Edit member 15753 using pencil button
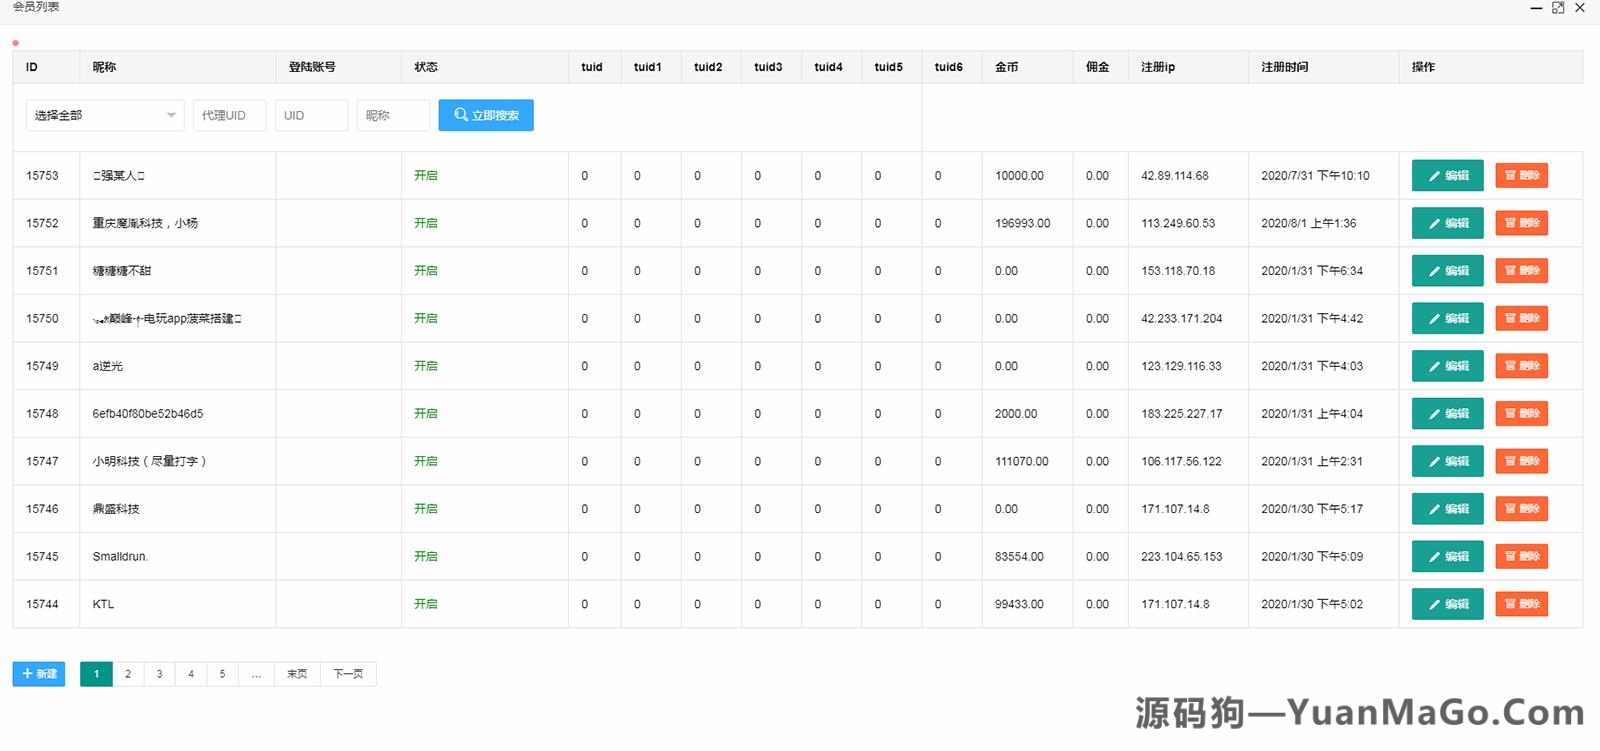The width and height of the screenshot is (1600, 751). (x=1447, y=175)
